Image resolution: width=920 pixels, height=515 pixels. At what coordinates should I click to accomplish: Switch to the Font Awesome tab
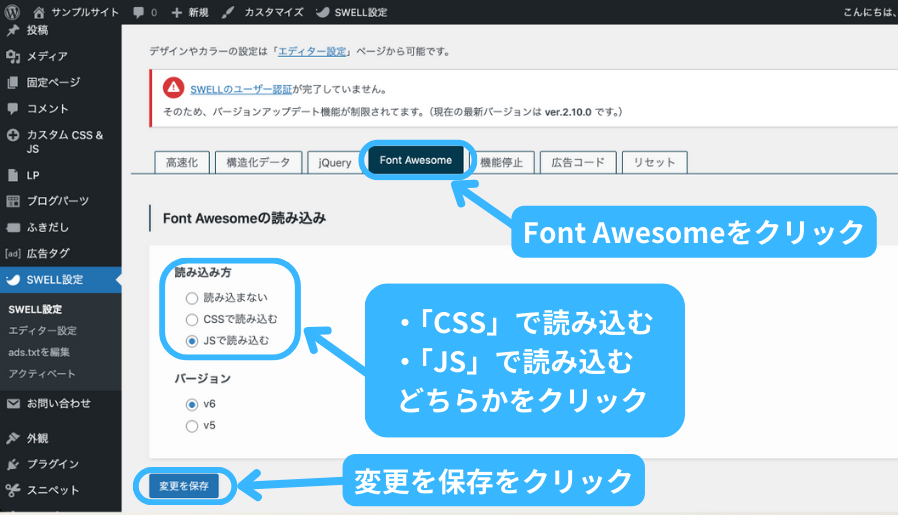415,160
